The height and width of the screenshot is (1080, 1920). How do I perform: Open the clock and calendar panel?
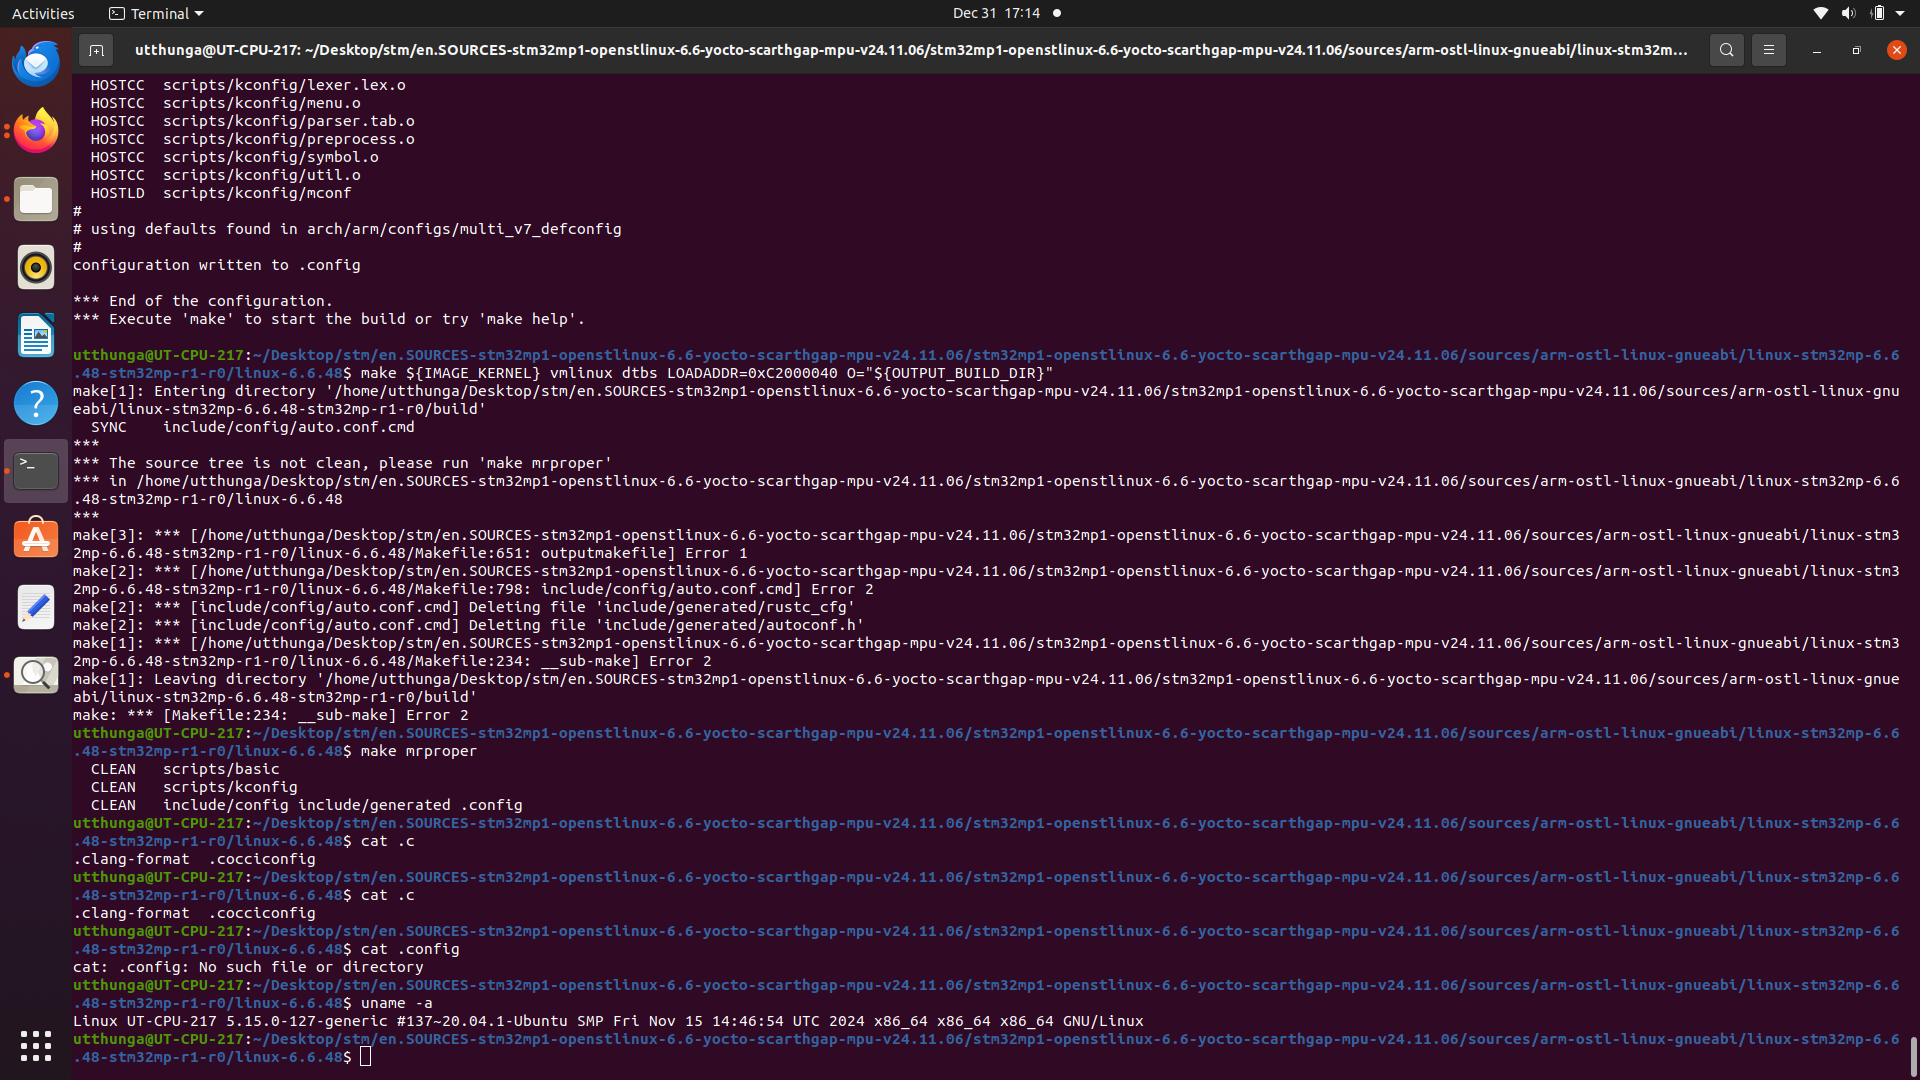[x=996, y=13]
